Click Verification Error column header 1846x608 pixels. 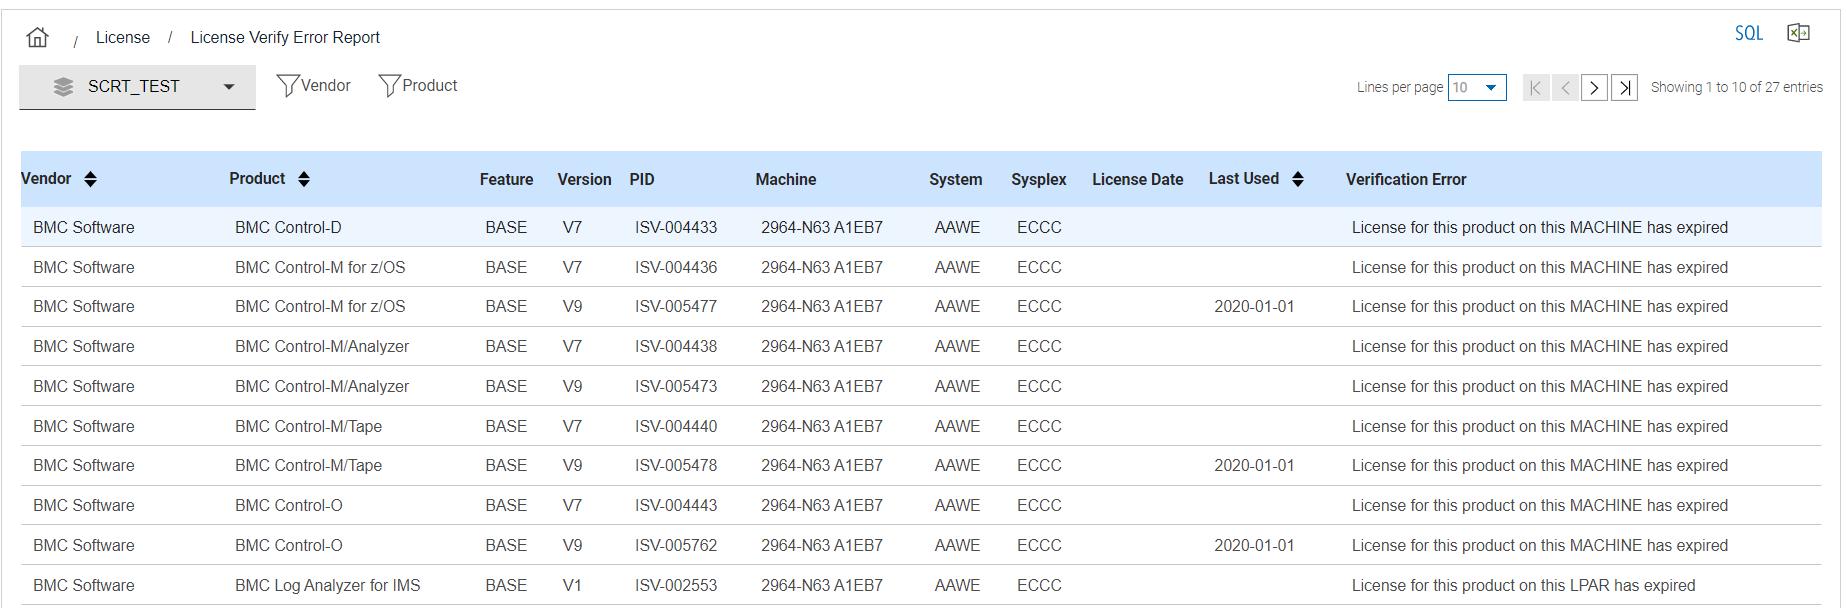pos(1405,180)
